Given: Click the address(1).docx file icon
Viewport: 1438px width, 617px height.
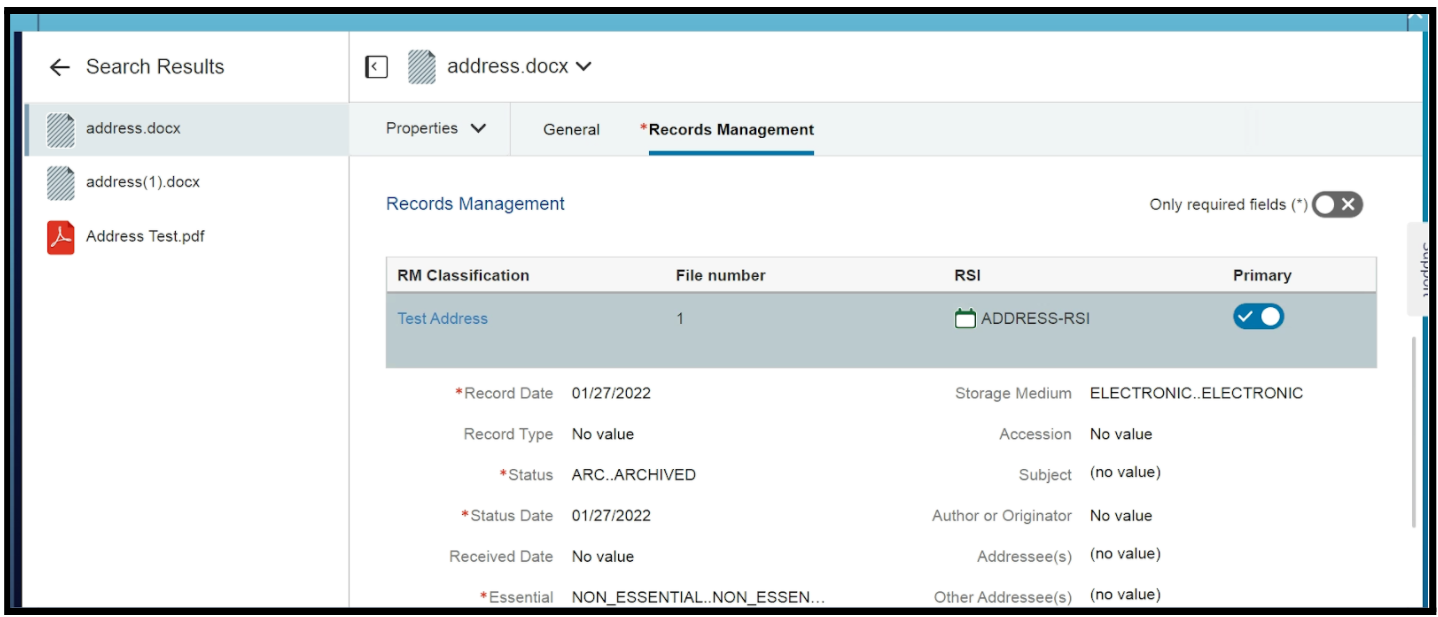Looking at the screenshot, I should pyautogui.click(x=61, y=183).
